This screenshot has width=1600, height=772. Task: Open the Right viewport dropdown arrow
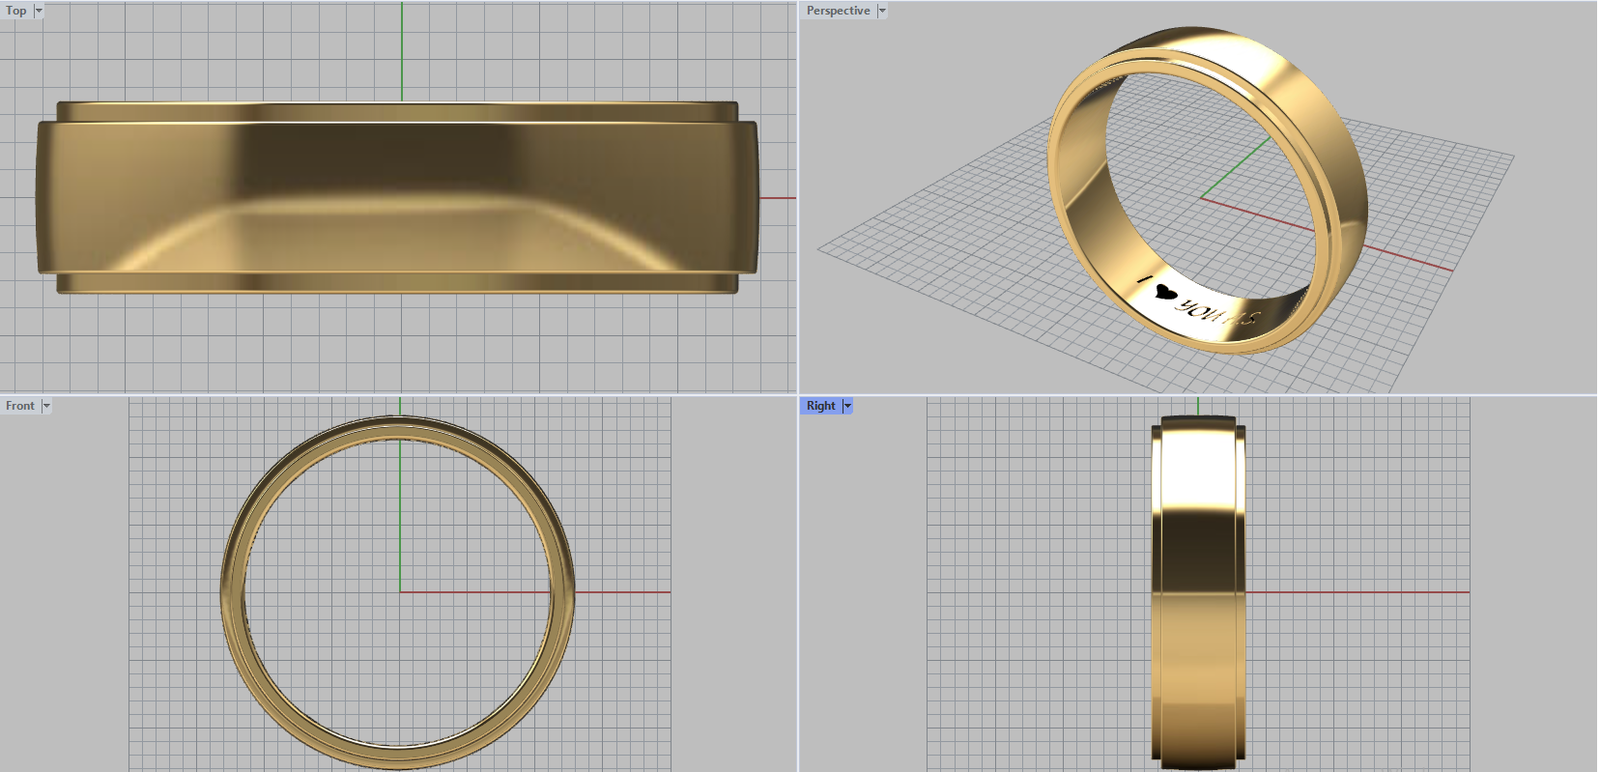(847, 406)
